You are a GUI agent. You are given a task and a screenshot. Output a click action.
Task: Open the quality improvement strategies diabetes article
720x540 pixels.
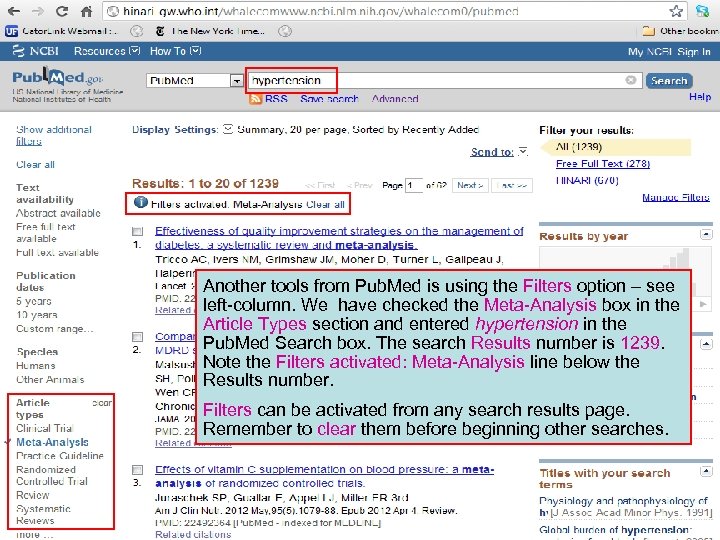click(339, 238)
